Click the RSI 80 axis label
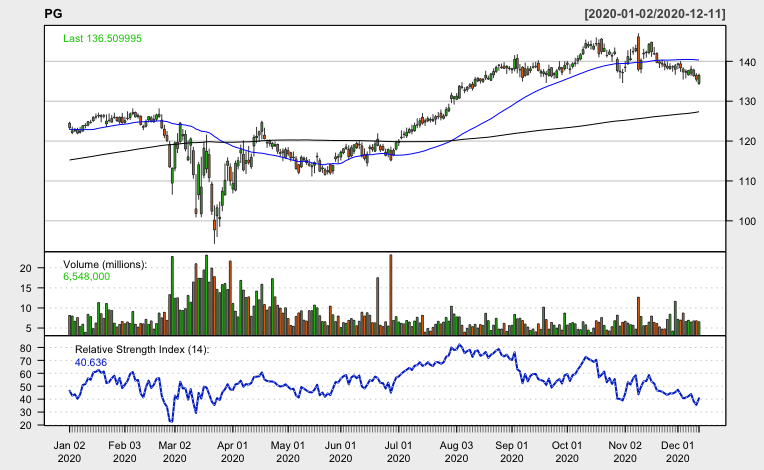The height and width of the screenshot is (470, 764). point(26,348)
